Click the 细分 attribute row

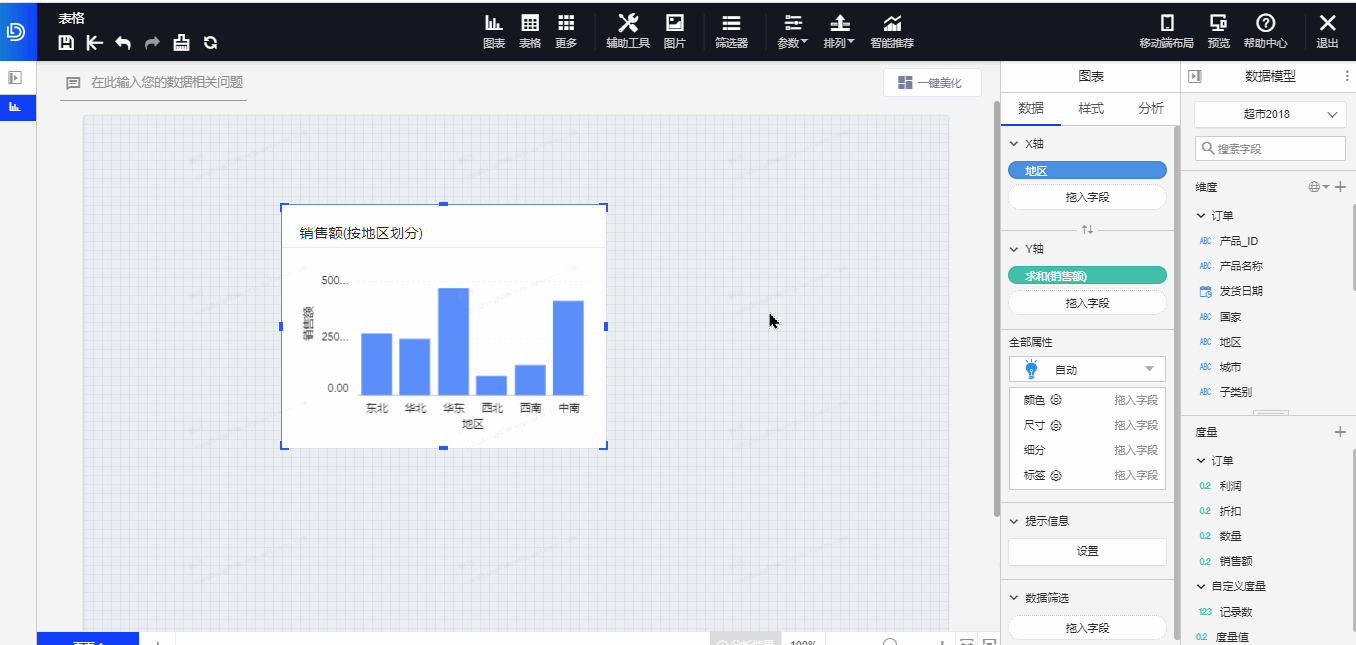[1087, 450]
